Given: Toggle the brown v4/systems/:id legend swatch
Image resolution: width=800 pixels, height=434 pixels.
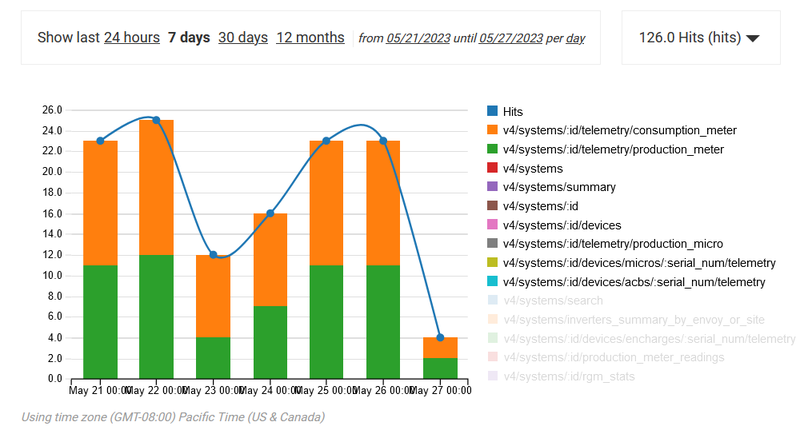Looking at the screenshot, I should (x=492, y=207).
